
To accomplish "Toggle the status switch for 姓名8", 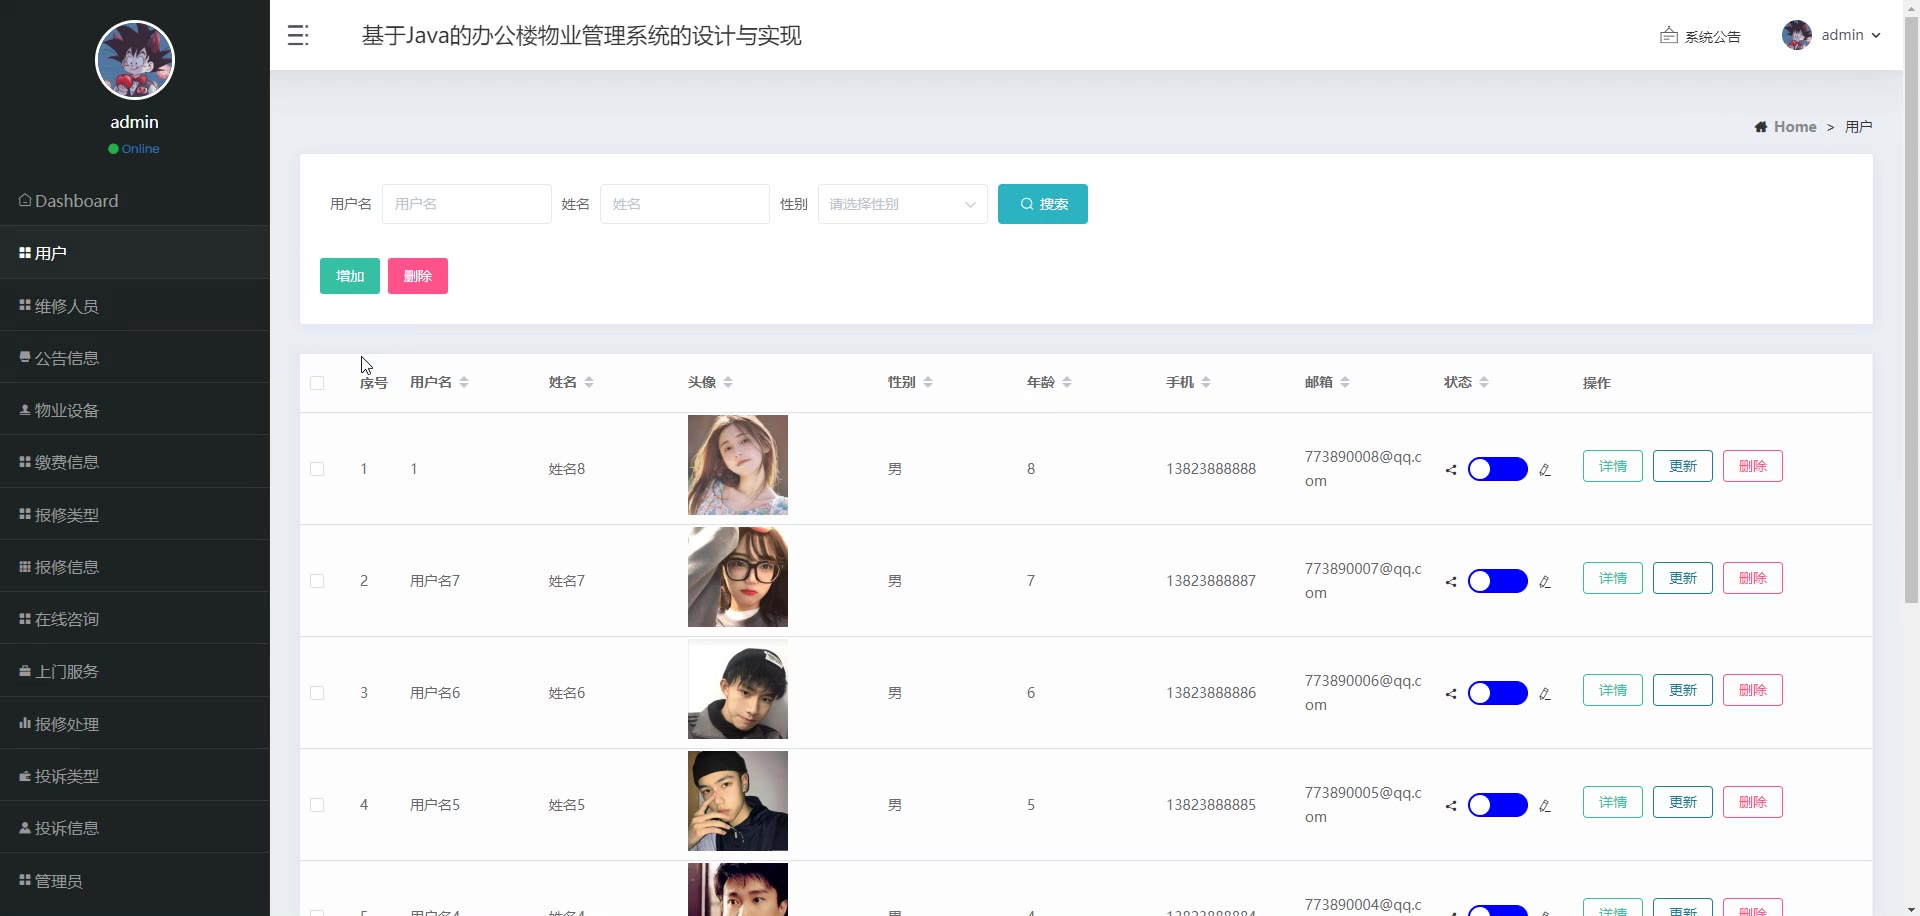I will point(1497,469).
